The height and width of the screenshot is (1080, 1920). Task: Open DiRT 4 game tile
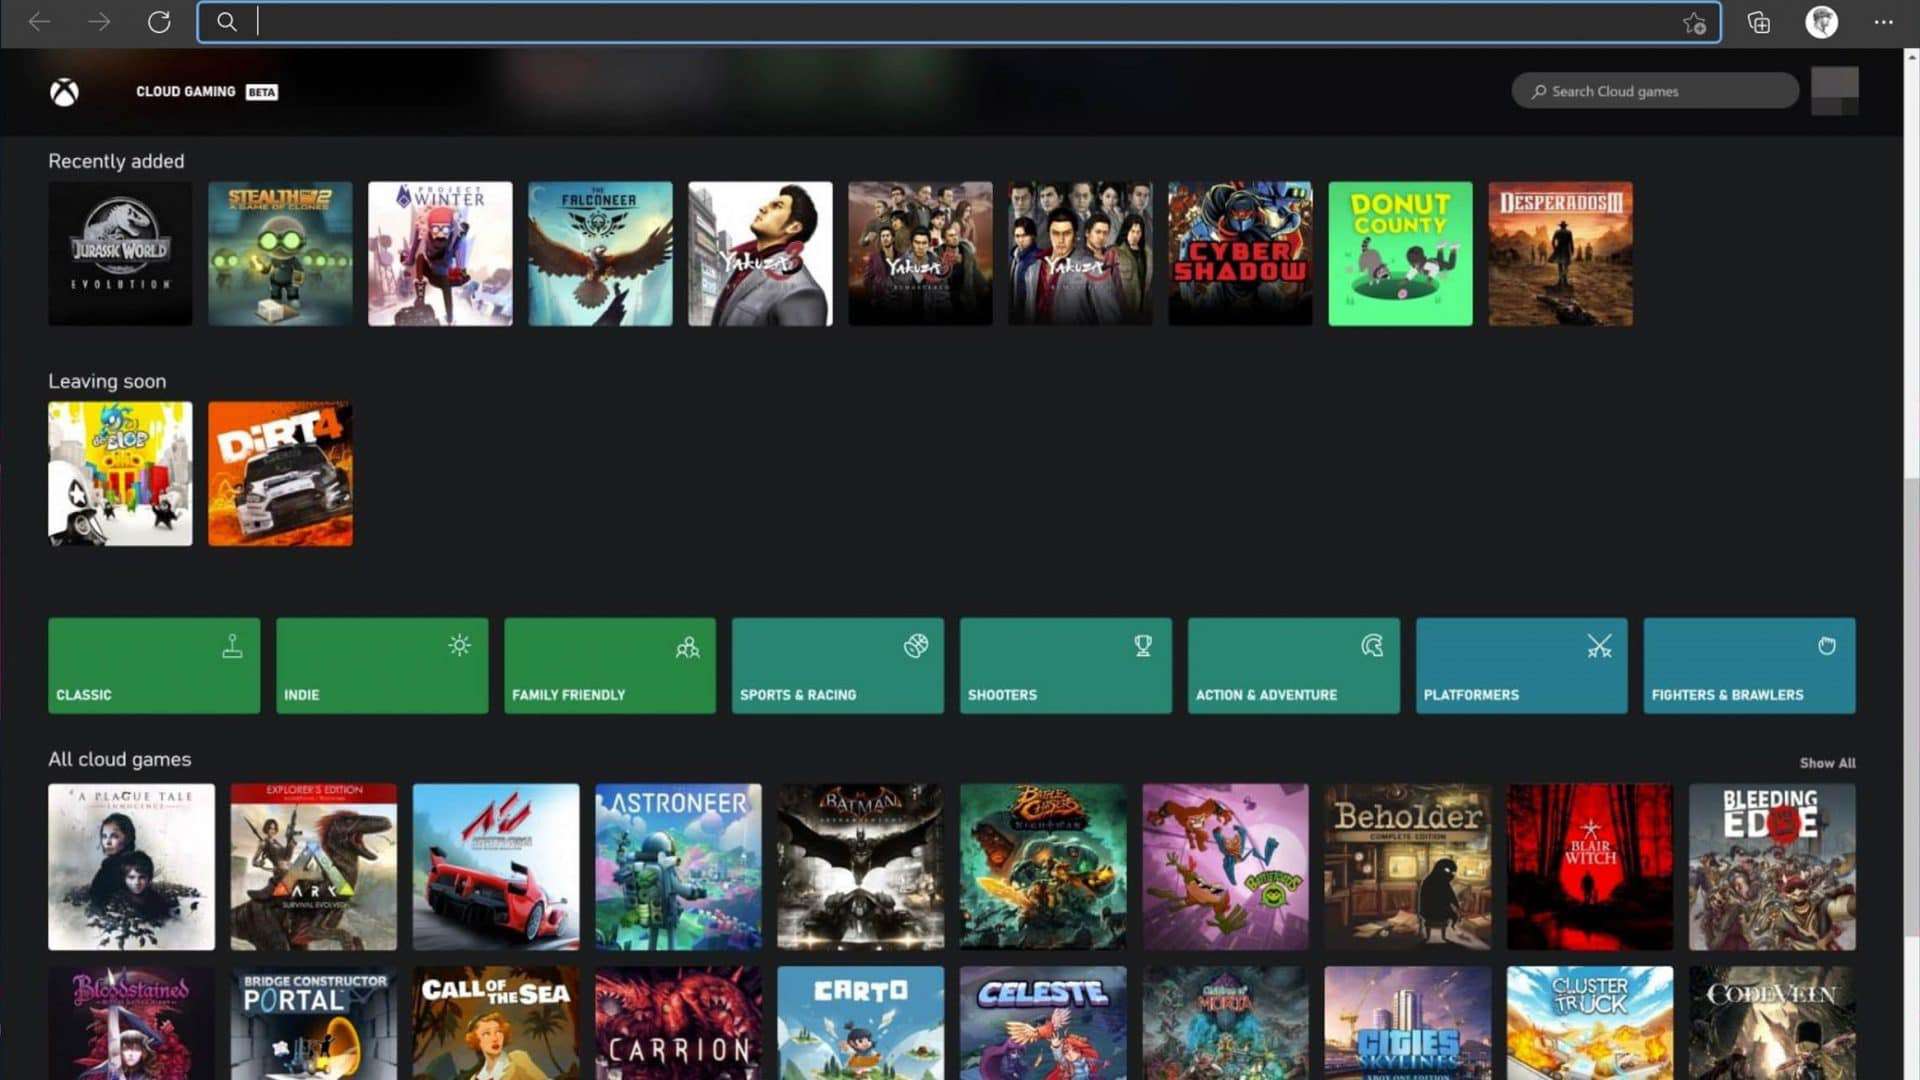click(280, 474)
